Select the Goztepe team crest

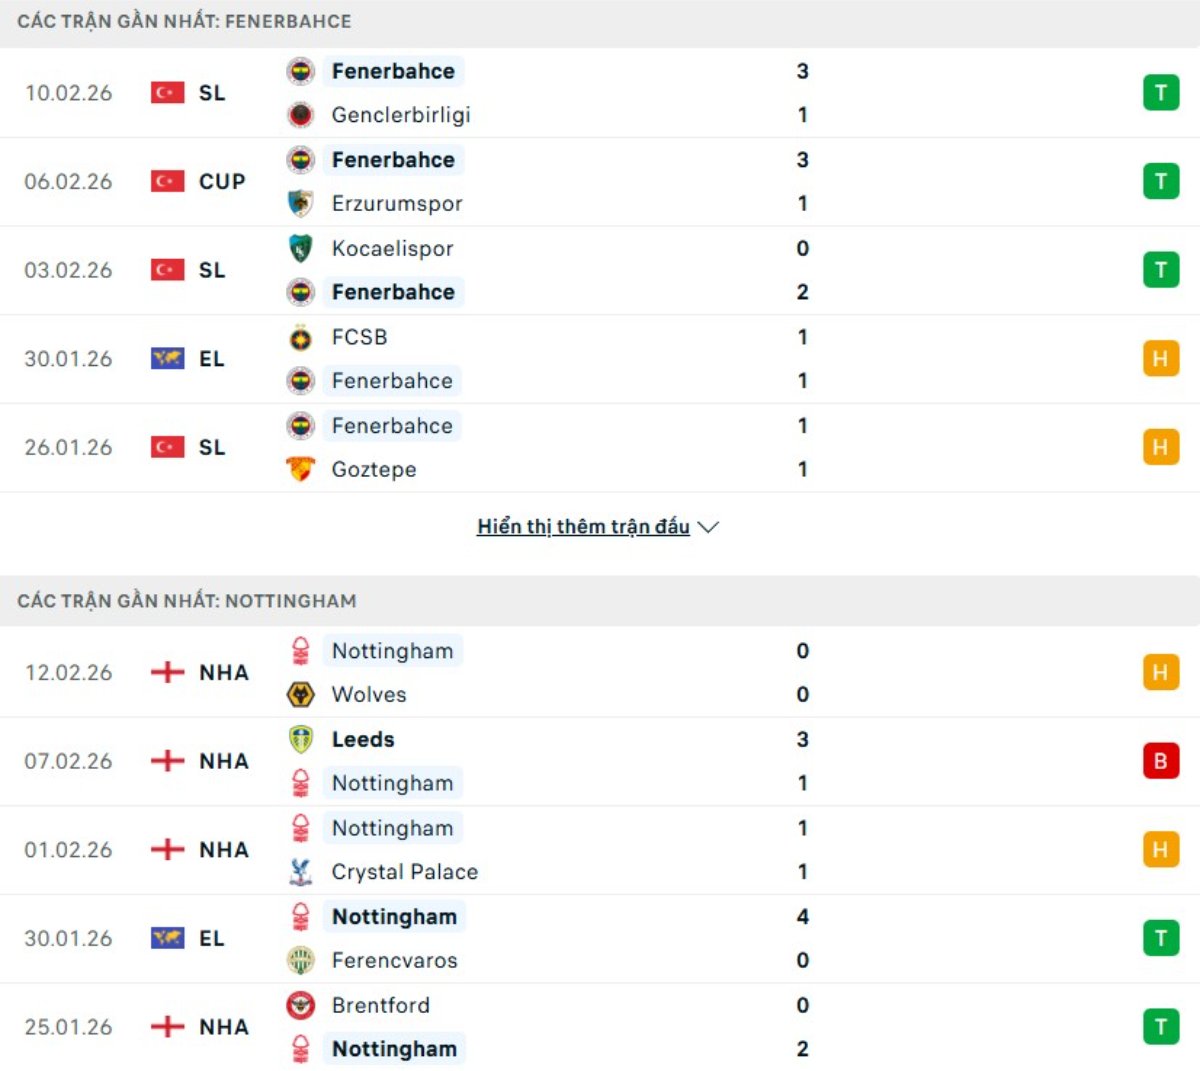302,469
